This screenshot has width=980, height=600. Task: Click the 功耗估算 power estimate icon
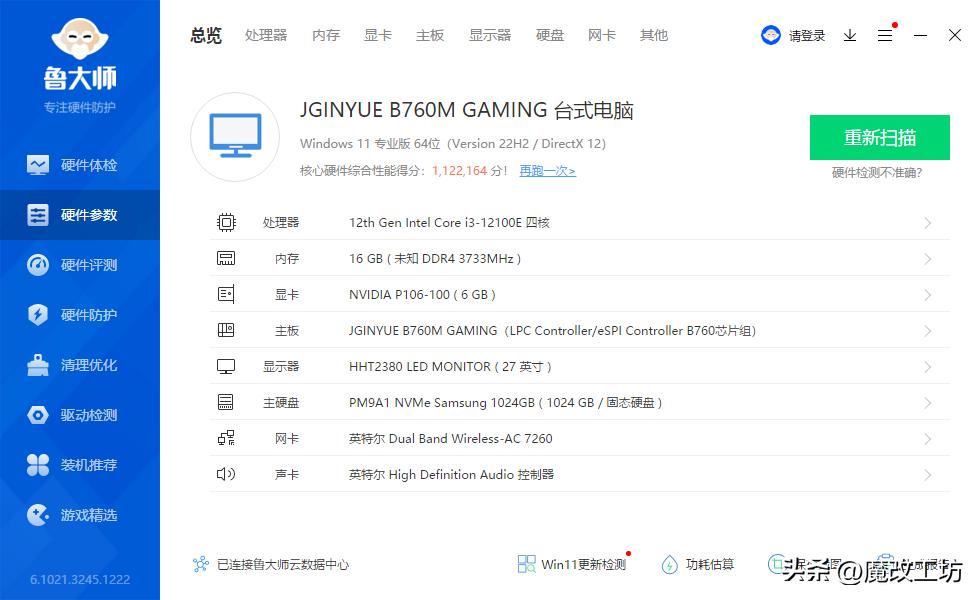pyautogui.click(x=671, y=564)
